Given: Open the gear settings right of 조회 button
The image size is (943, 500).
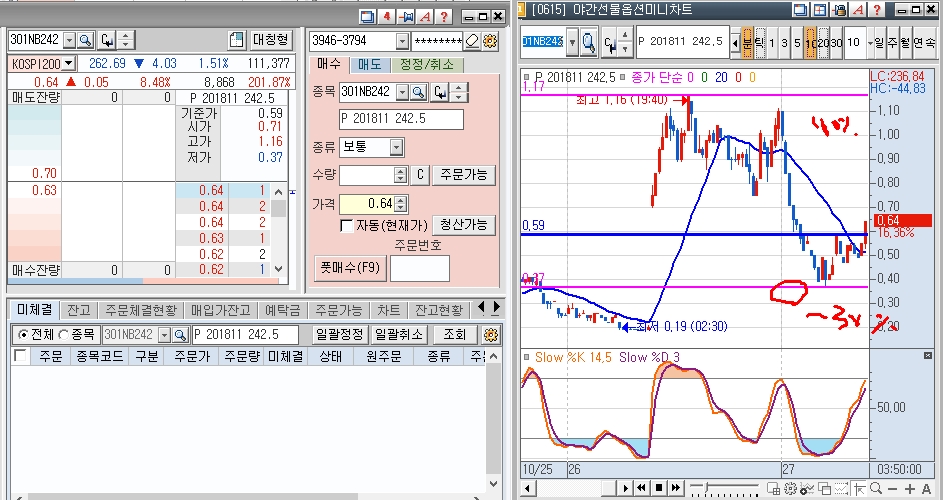Looking at the screenshot, I should (x=491, y=335).
